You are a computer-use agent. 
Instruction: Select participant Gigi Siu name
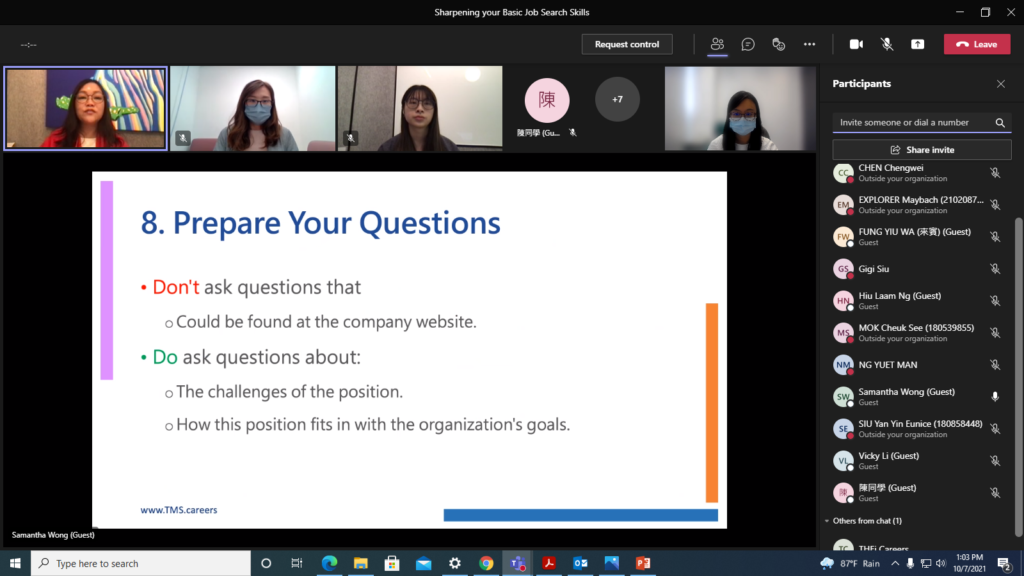click(874, 269)
